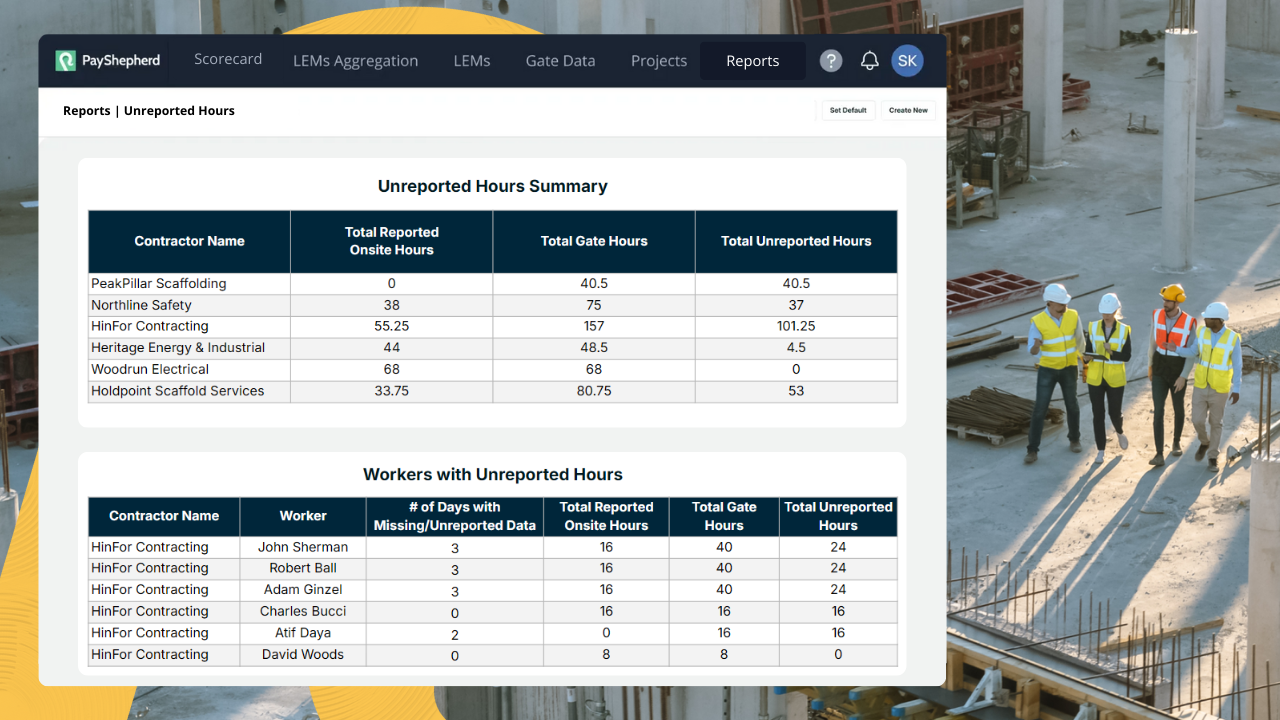The image size is (1280, 720).
Task: Select worker David Woods
Action: click(x=303, y=655)
